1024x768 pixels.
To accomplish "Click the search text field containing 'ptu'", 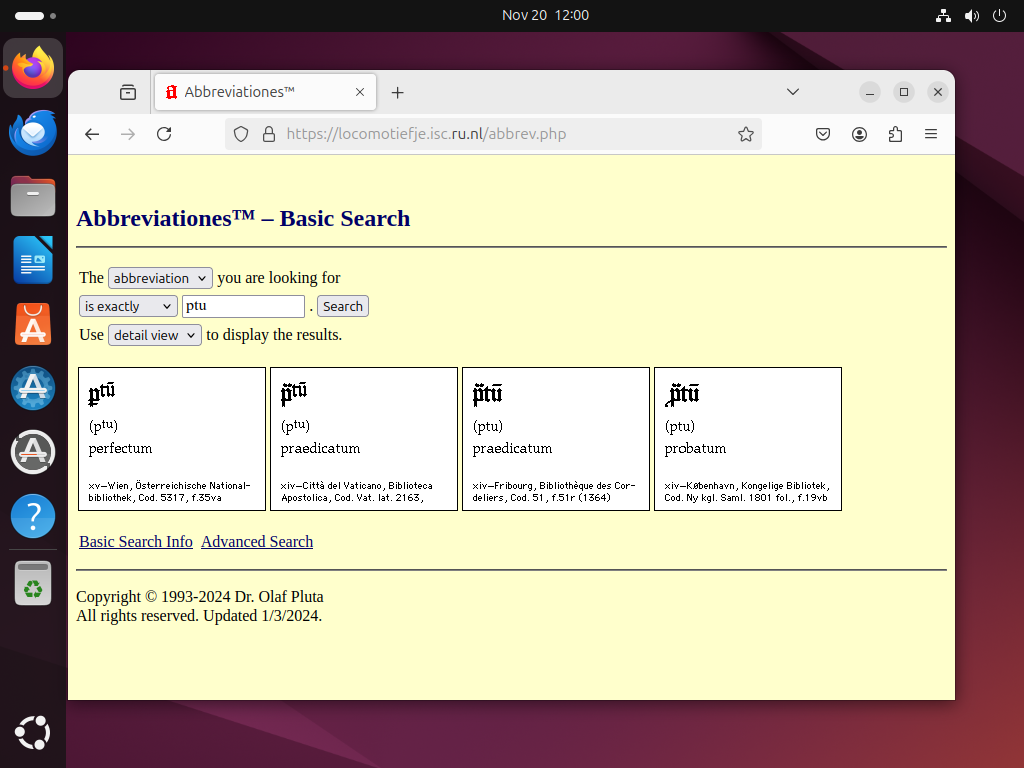I will (243, 307).
